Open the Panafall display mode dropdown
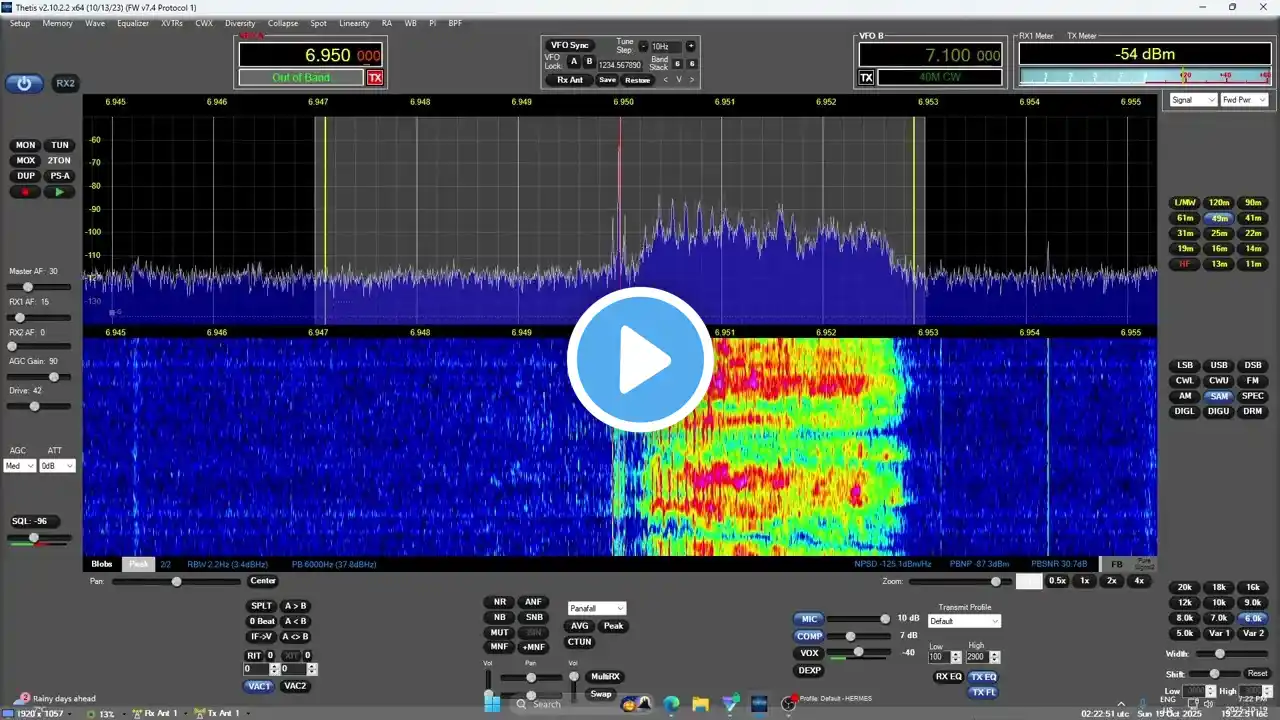Screen dimensions: 1280x720 597,608
